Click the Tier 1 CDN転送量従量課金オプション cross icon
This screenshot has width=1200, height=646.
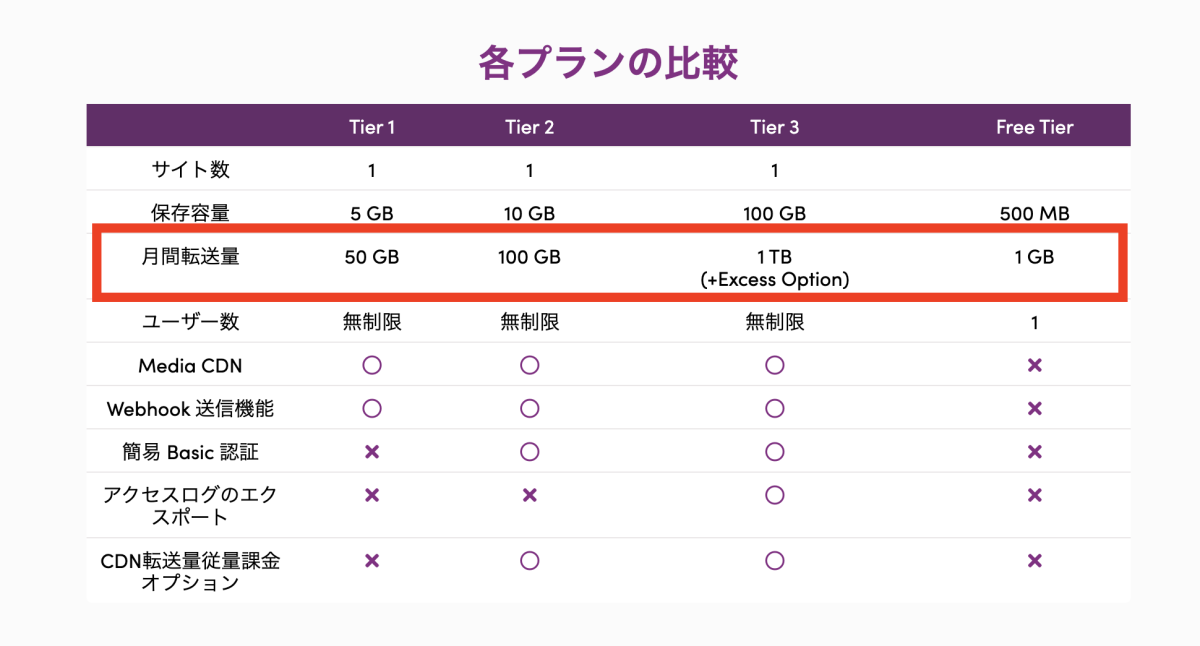[x=372, y=561]
